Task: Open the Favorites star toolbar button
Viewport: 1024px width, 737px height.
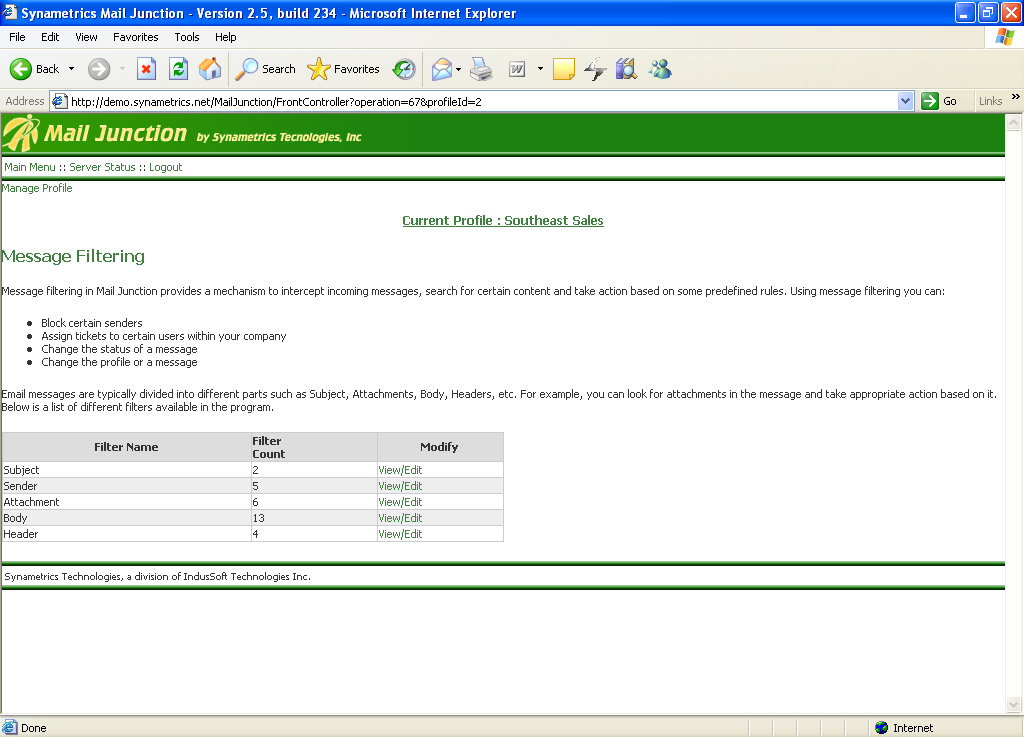Action: [343, 69]
